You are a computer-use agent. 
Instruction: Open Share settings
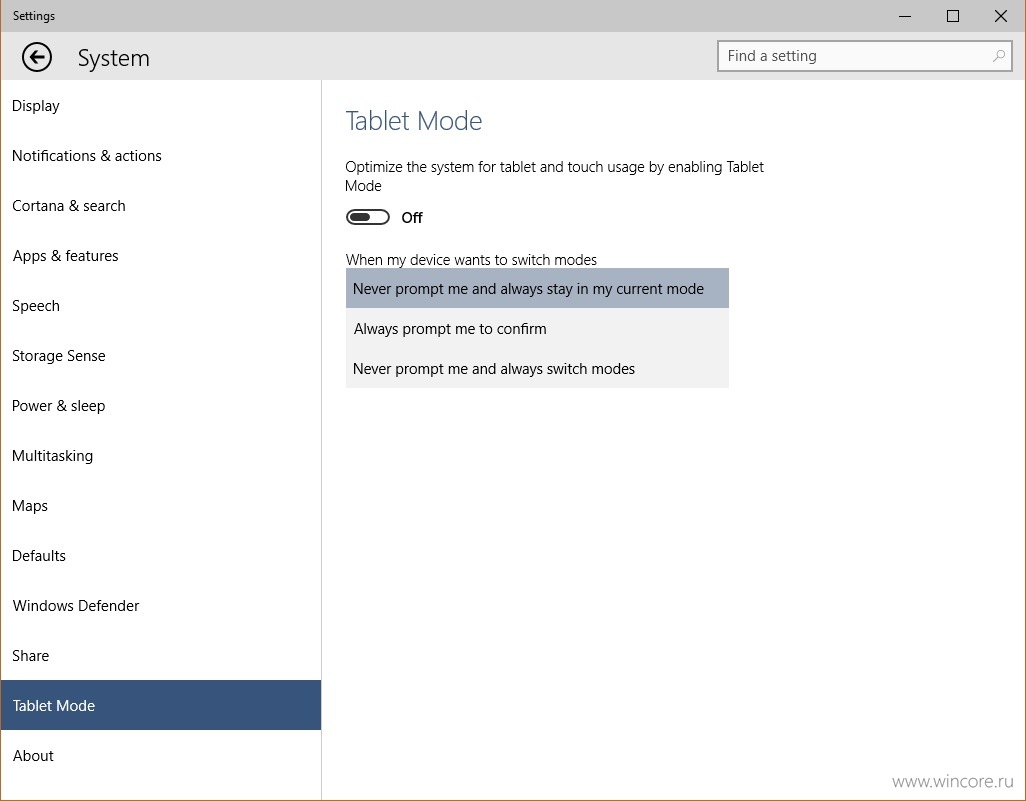point(161,656)
